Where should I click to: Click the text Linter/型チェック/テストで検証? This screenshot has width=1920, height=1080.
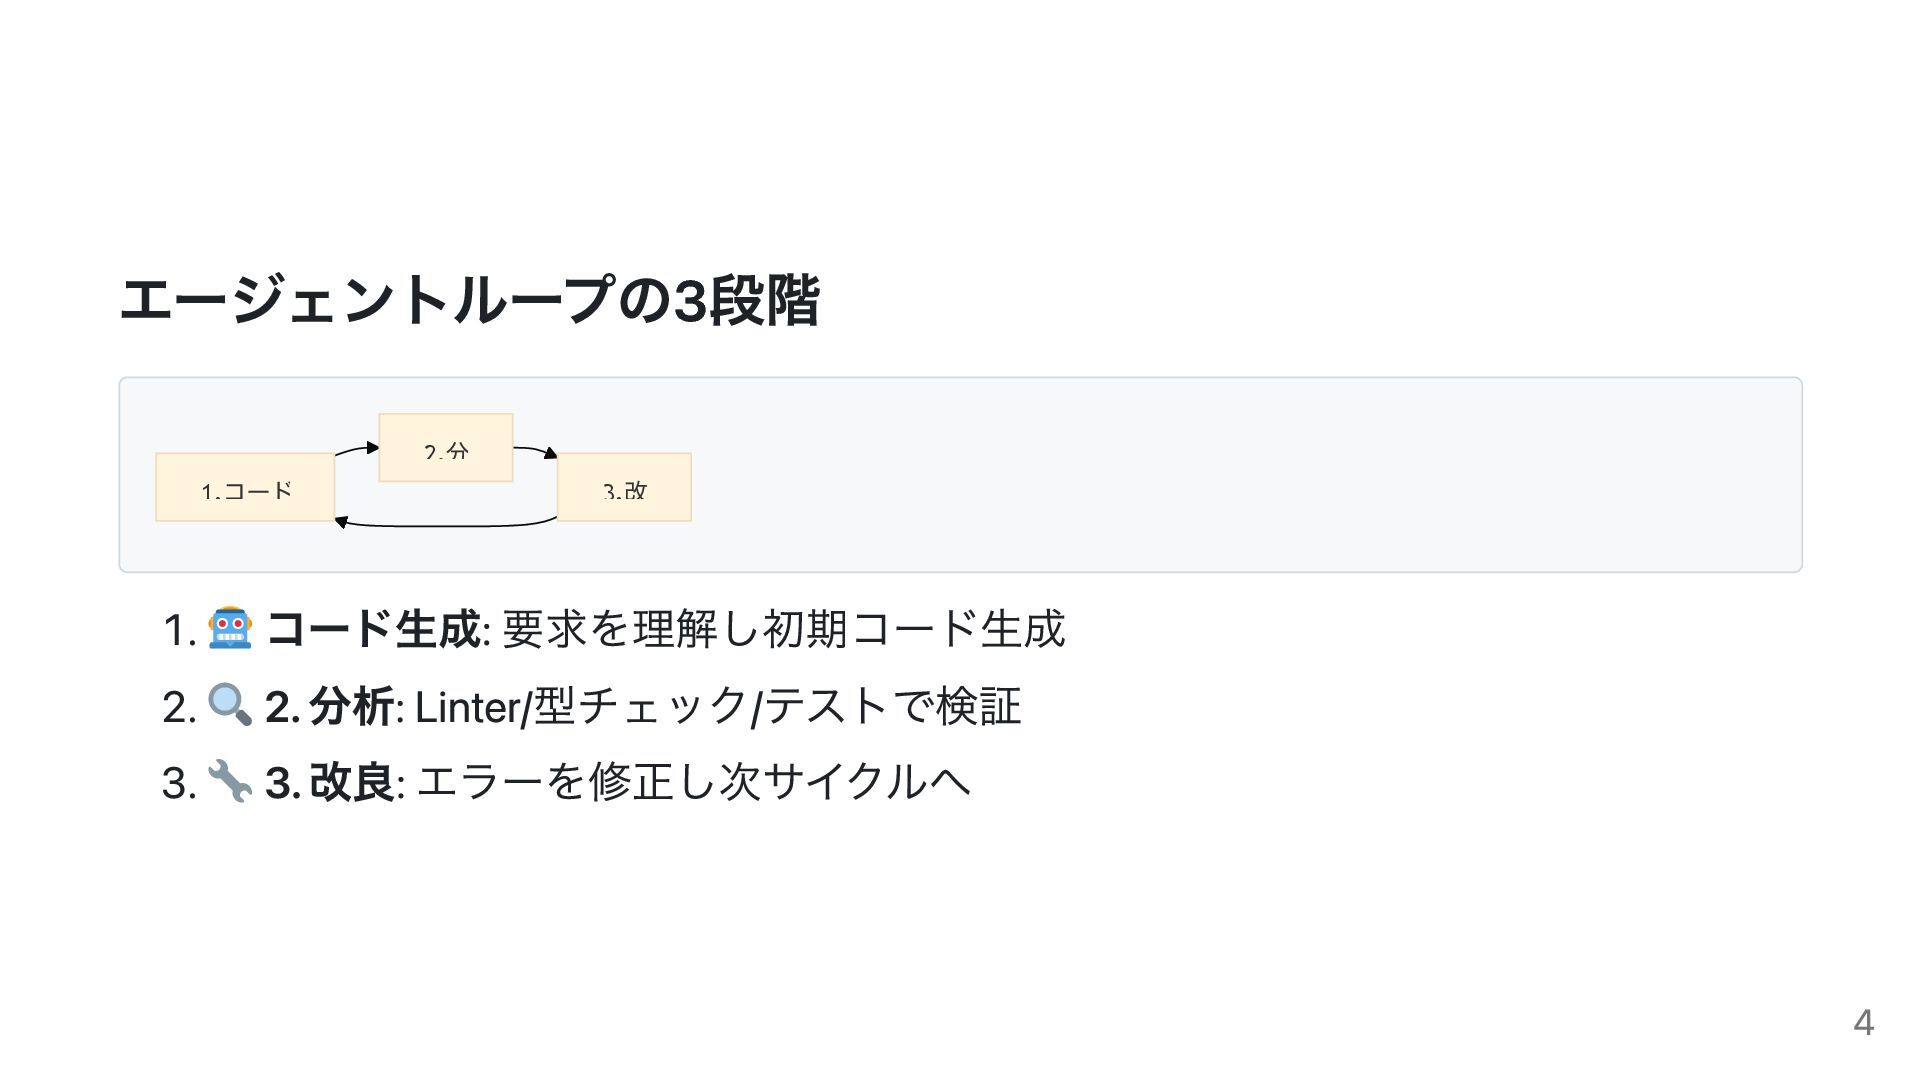[x=718, y=706]
